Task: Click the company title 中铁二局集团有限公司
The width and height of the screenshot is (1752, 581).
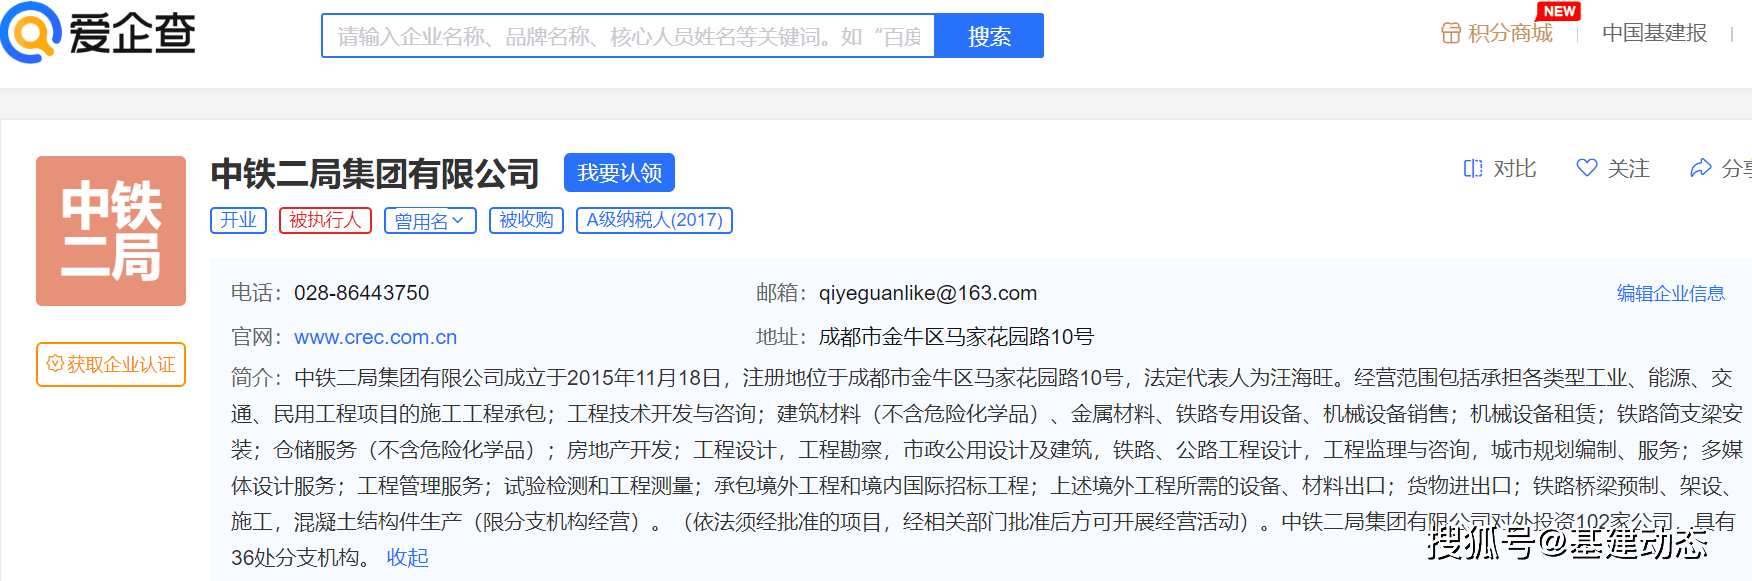Action: click(375, 173)
